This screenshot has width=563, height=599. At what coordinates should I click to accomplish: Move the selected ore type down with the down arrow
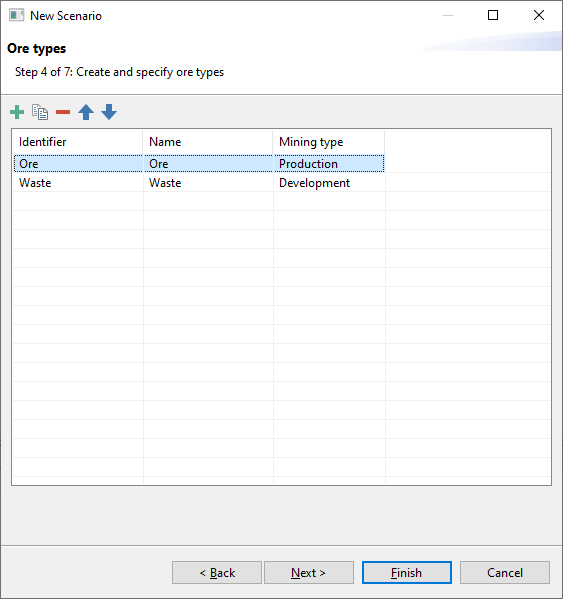[x=109, y=112]
